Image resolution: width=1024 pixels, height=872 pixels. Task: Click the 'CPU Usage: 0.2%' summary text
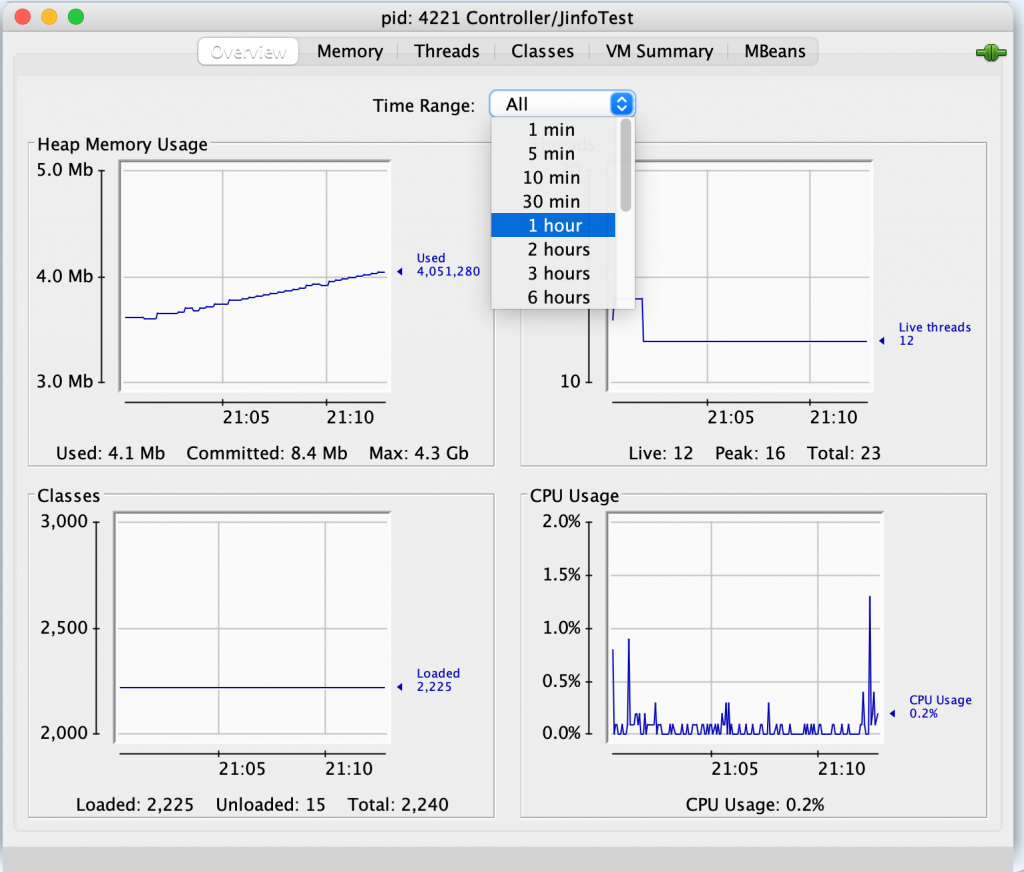click(754, 805)
